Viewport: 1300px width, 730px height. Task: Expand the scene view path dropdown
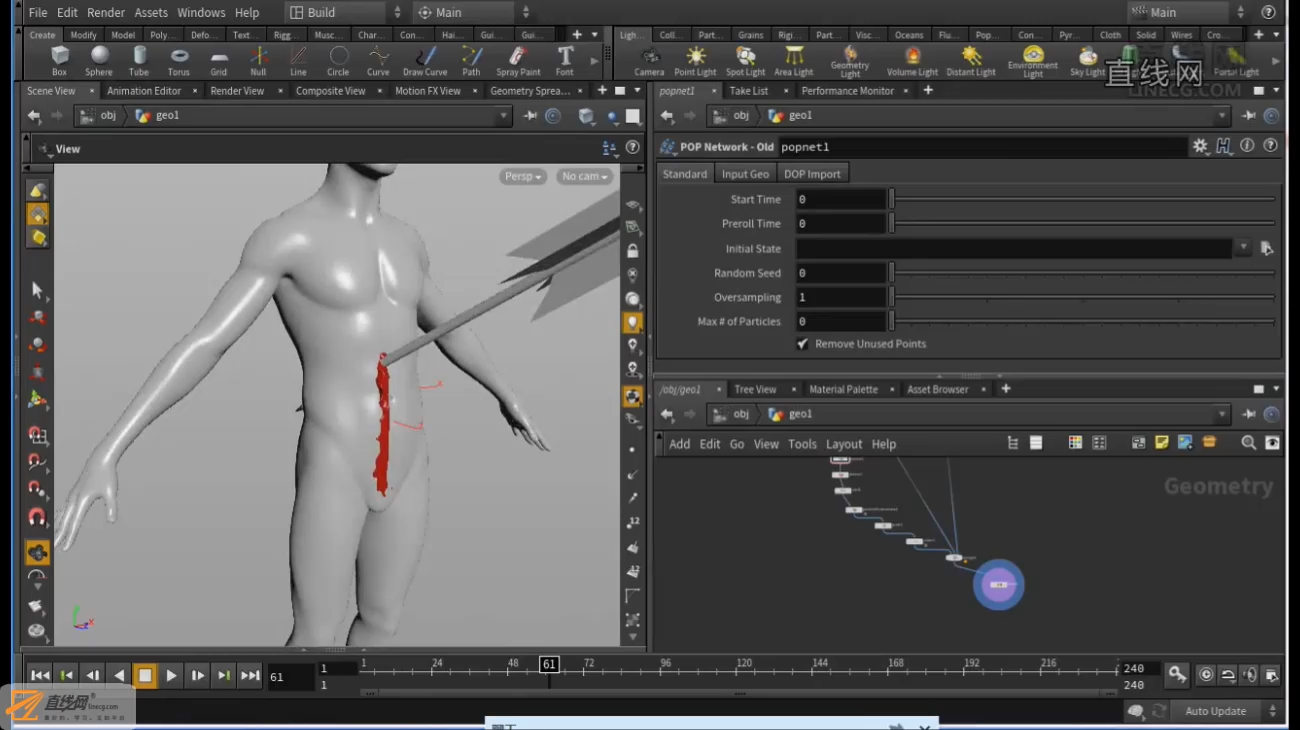coord(504,116)
